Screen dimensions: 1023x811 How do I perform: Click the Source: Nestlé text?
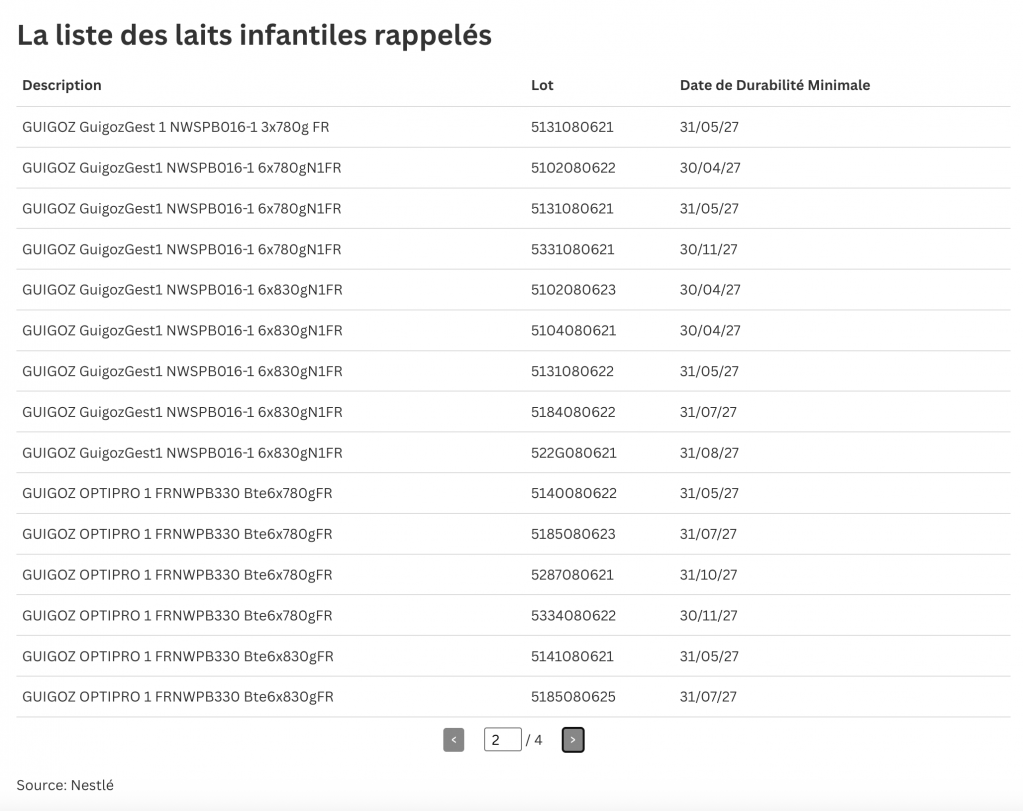tap(65, 785)
